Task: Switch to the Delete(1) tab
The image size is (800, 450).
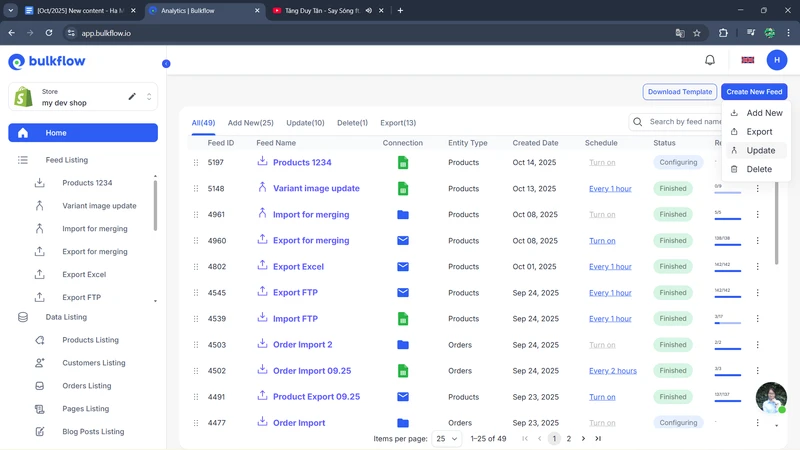Action: click(352, 123)
